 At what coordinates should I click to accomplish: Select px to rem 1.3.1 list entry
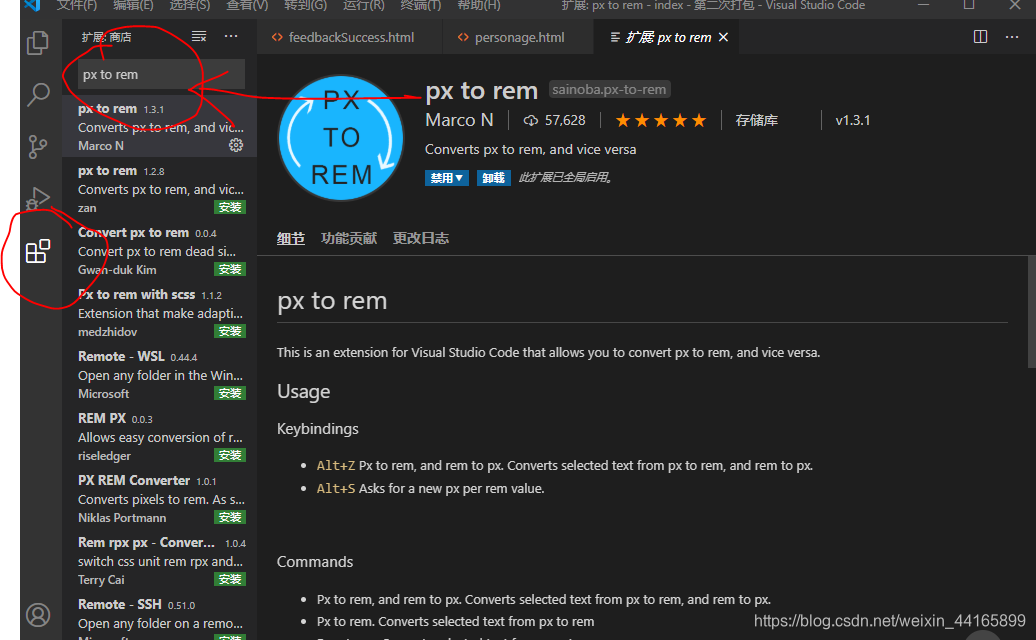(x=160, y=126)
